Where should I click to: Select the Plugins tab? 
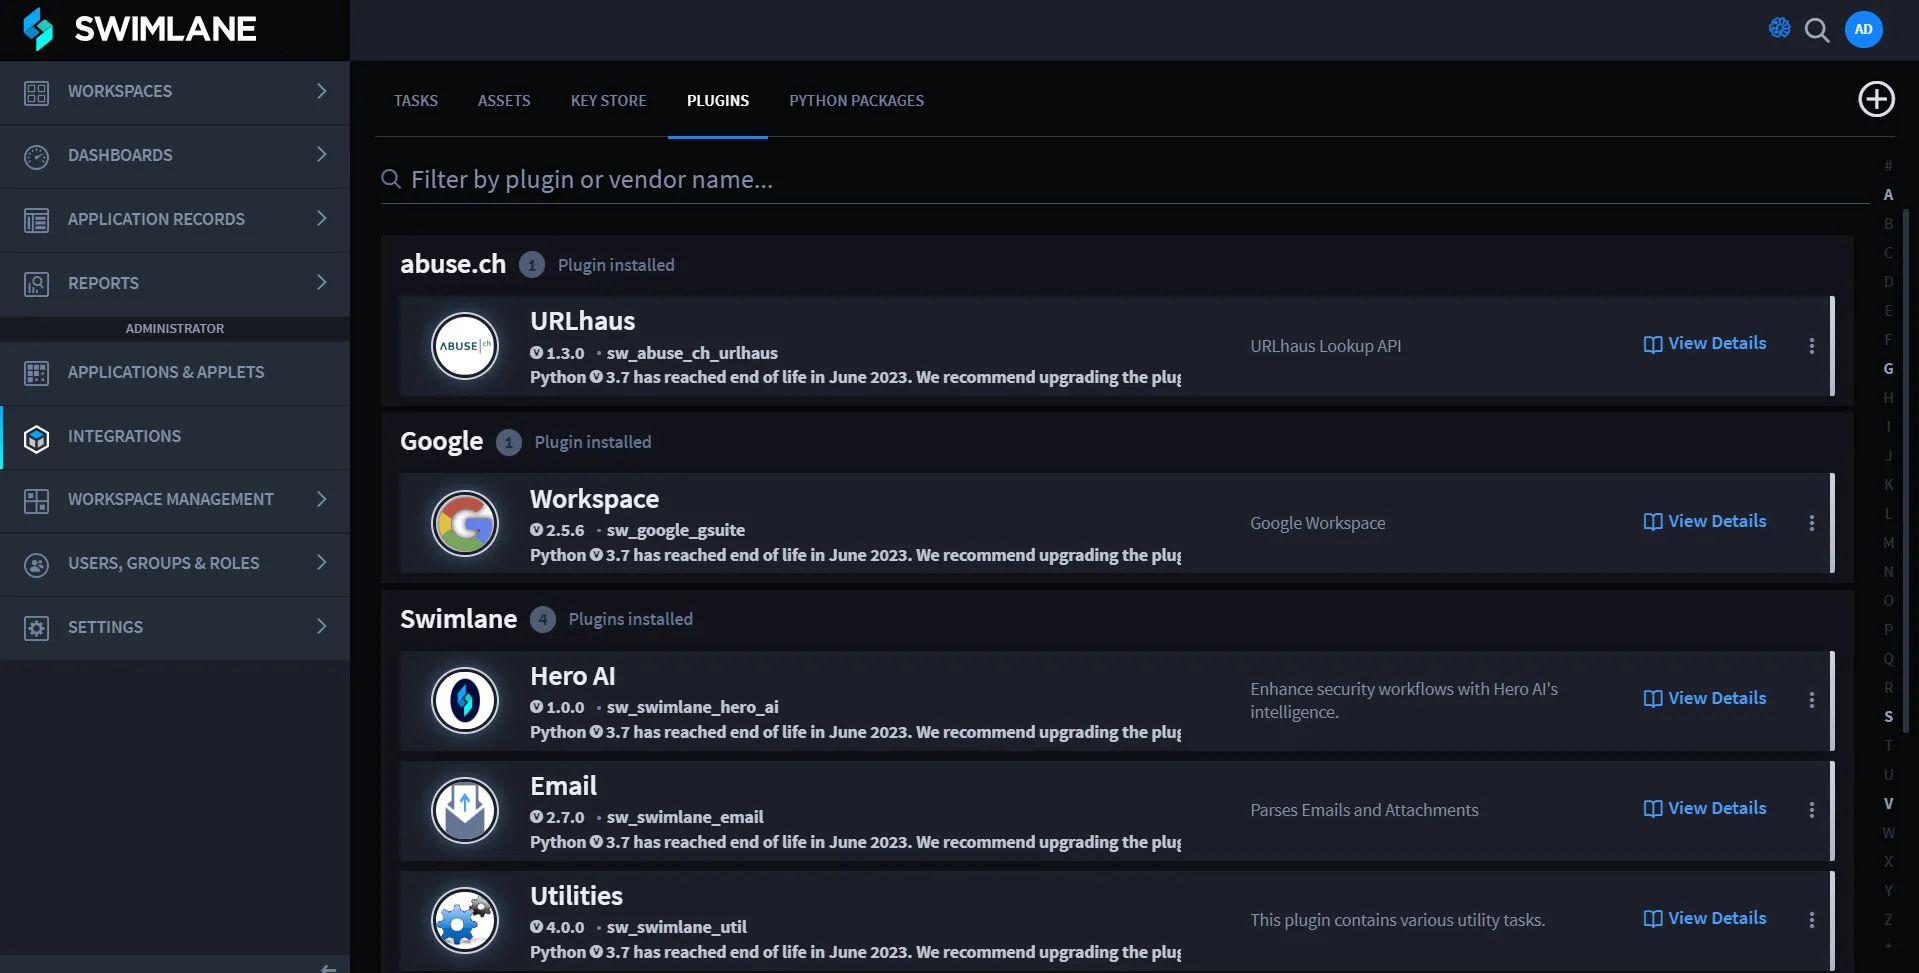pos(718,101)
